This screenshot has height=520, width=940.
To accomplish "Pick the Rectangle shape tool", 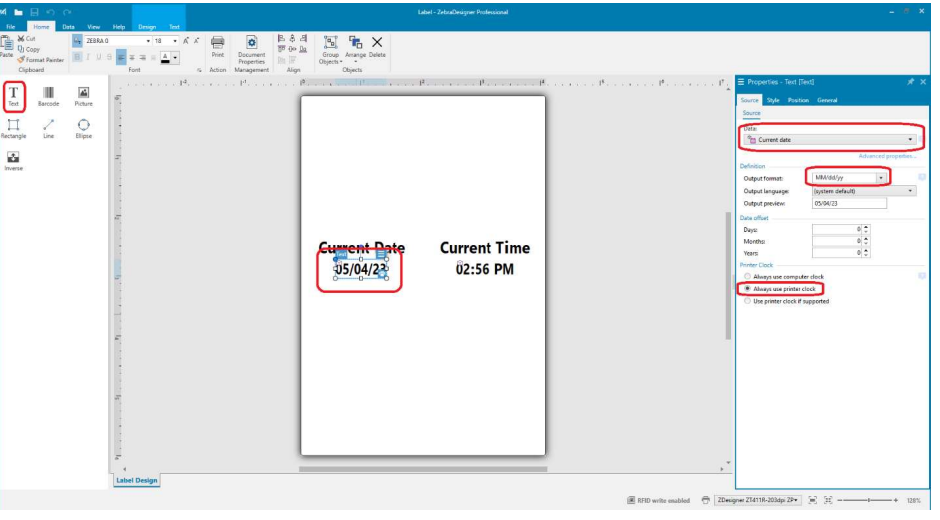I will tap(14, 128).
